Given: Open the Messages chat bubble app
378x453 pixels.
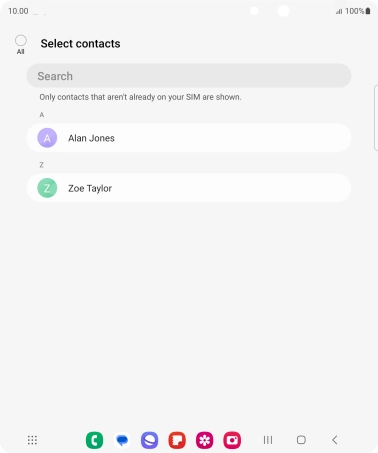Looking at the screenshot, I should pos(122,440).
